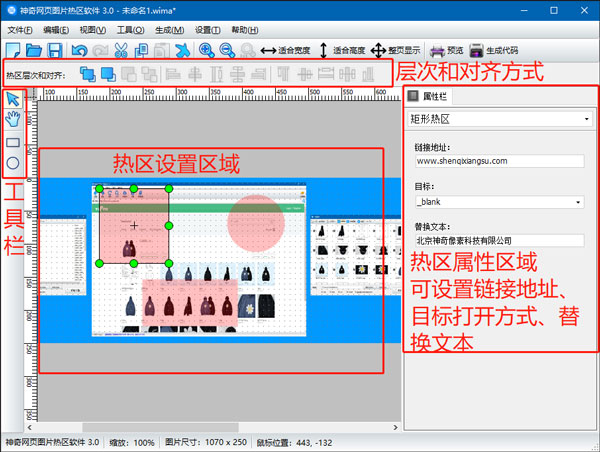Expand the 目标 _blank dropdown
600x452 pixels.
(578, 202)
